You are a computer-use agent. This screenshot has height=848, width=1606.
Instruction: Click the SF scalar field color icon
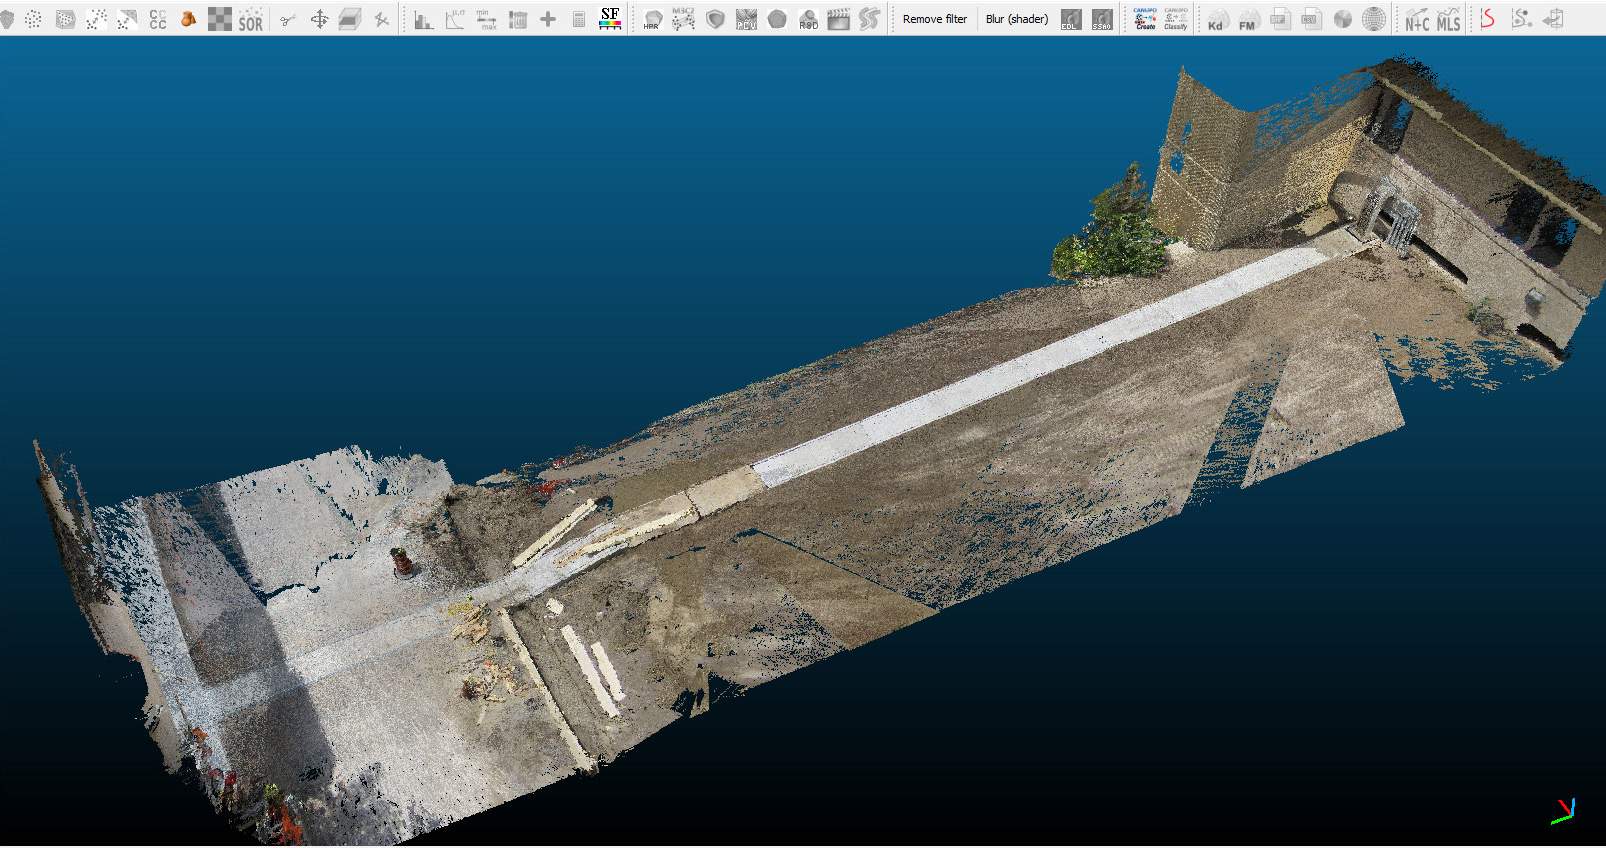point(610,18)
